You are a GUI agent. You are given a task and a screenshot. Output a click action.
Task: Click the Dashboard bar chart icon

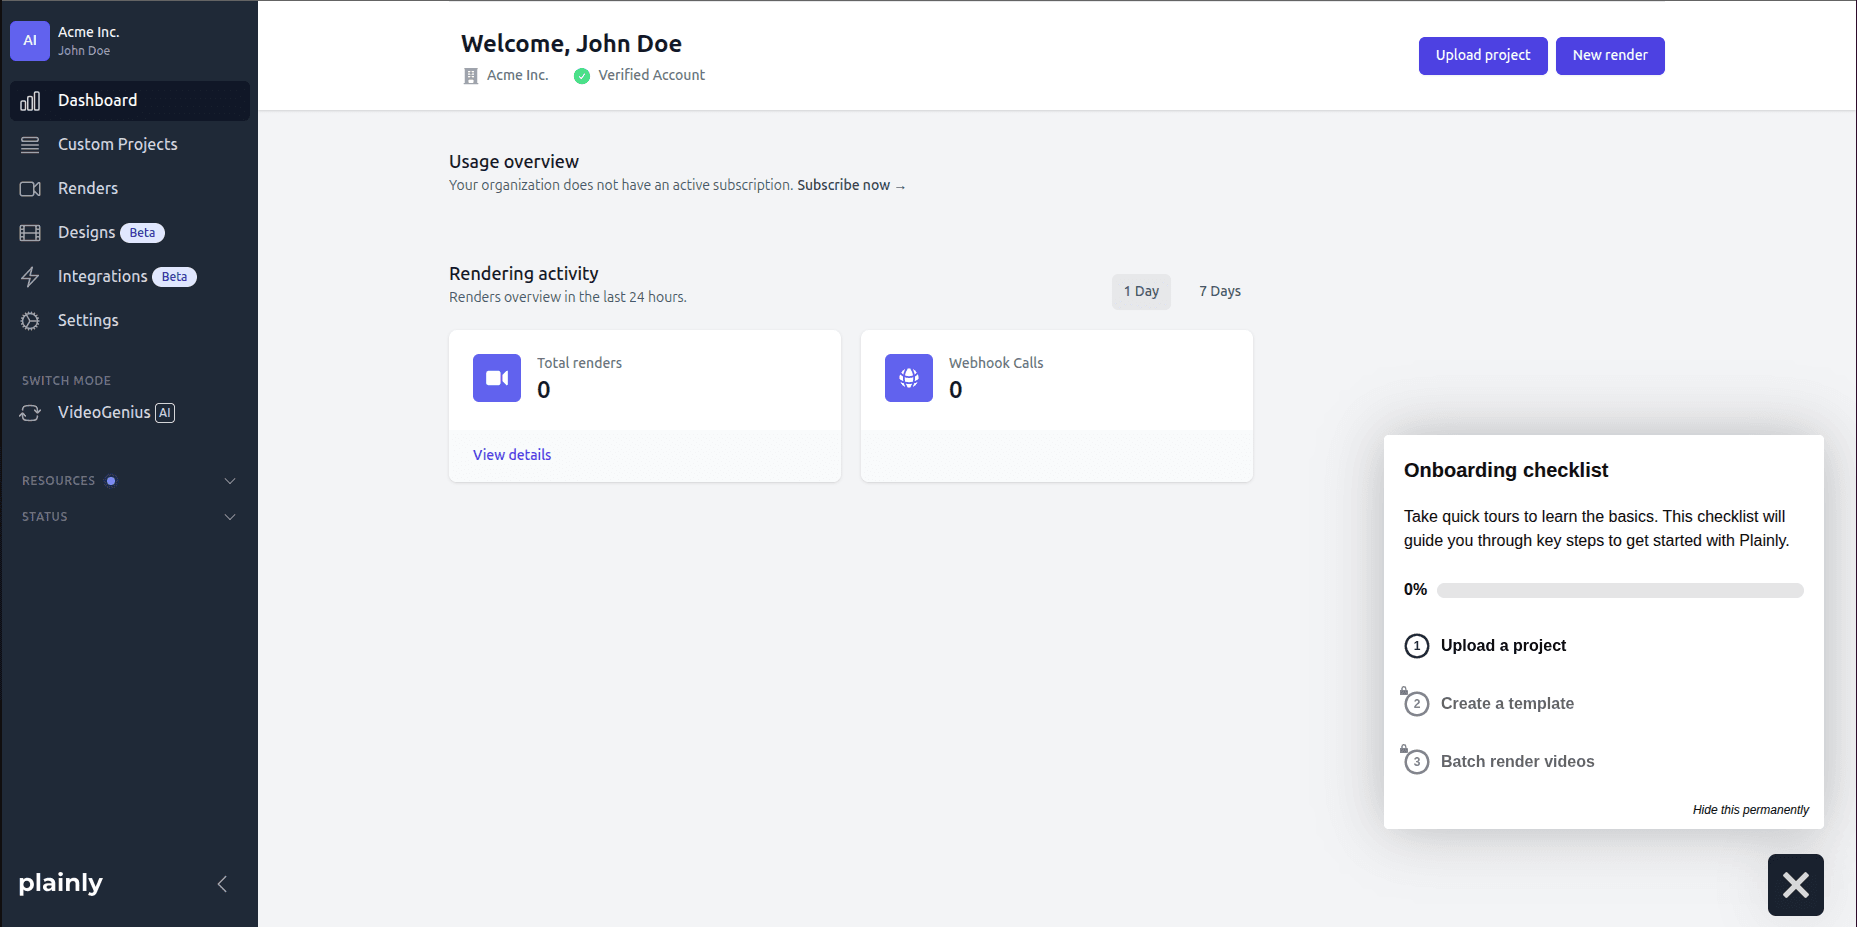[30, 101]
